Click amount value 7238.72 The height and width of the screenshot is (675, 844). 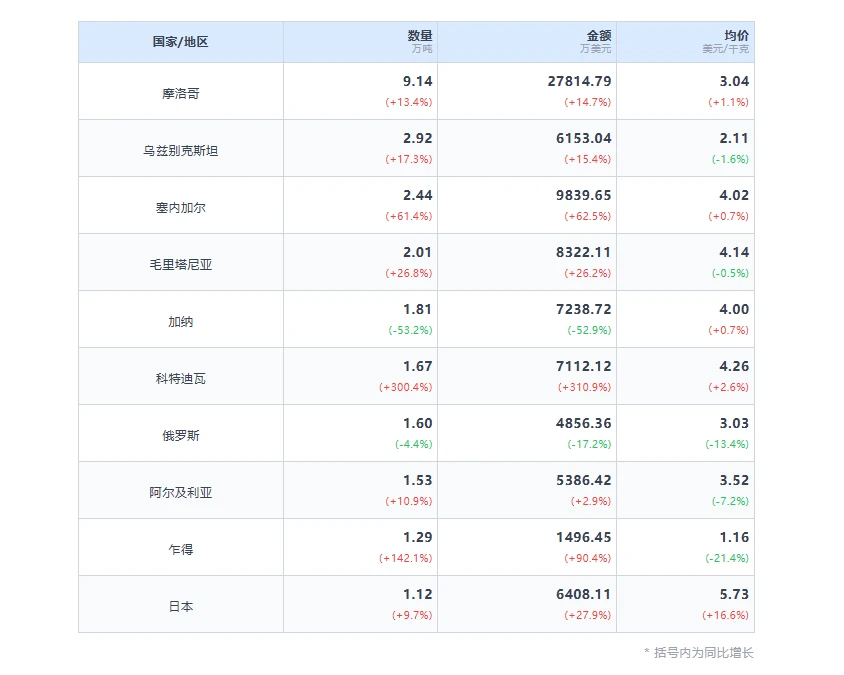pyautogui.click(x=584, y=310)
